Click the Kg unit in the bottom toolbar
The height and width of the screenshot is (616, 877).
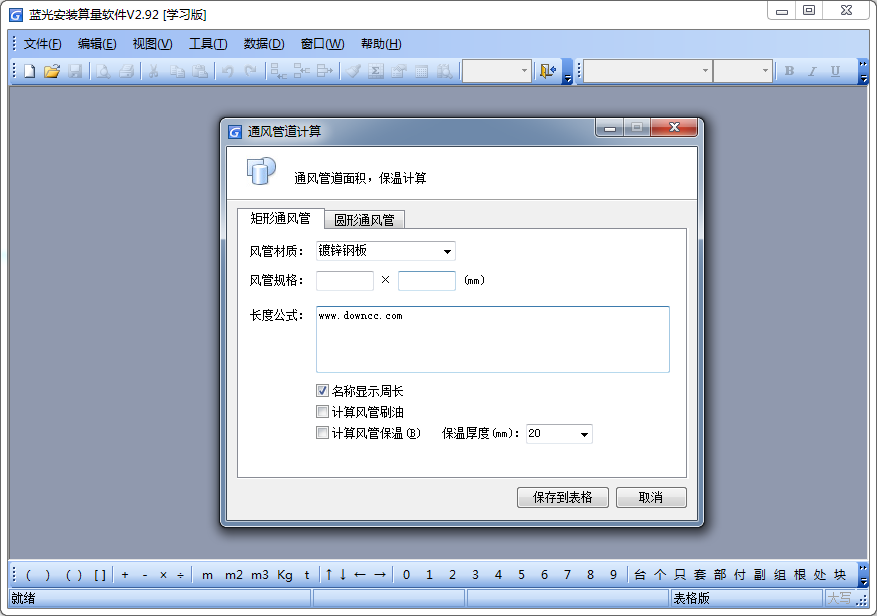284,574
